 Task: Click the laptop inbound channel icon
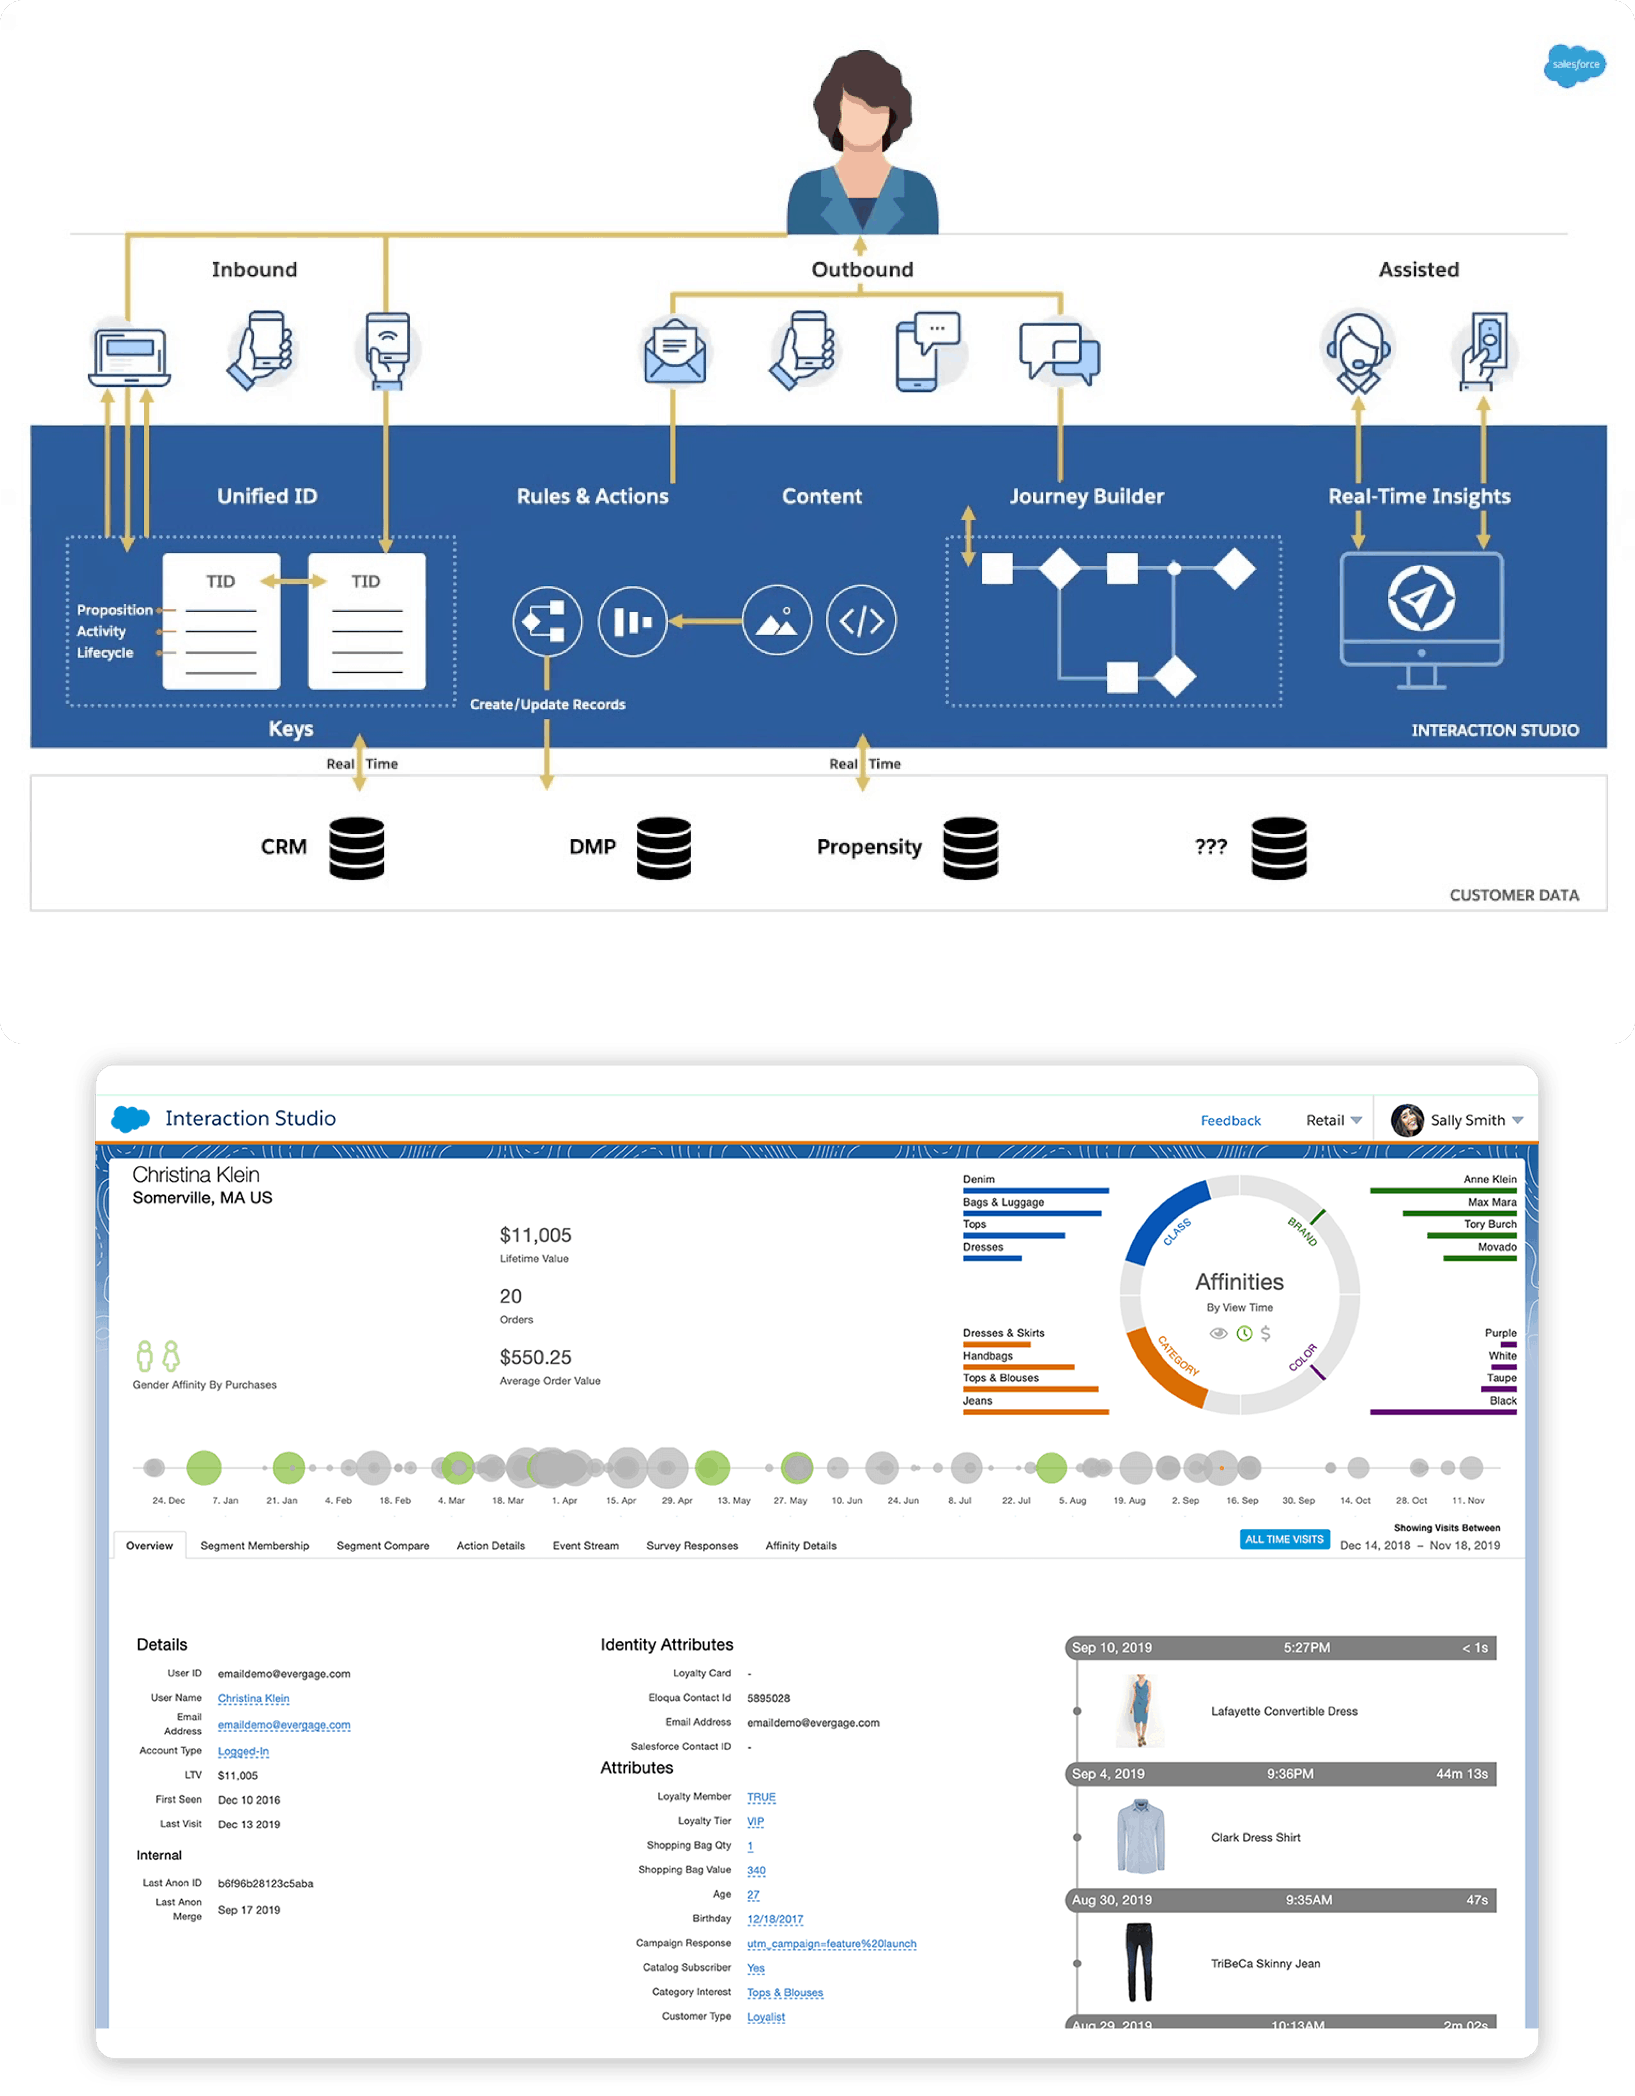[130, 356]
